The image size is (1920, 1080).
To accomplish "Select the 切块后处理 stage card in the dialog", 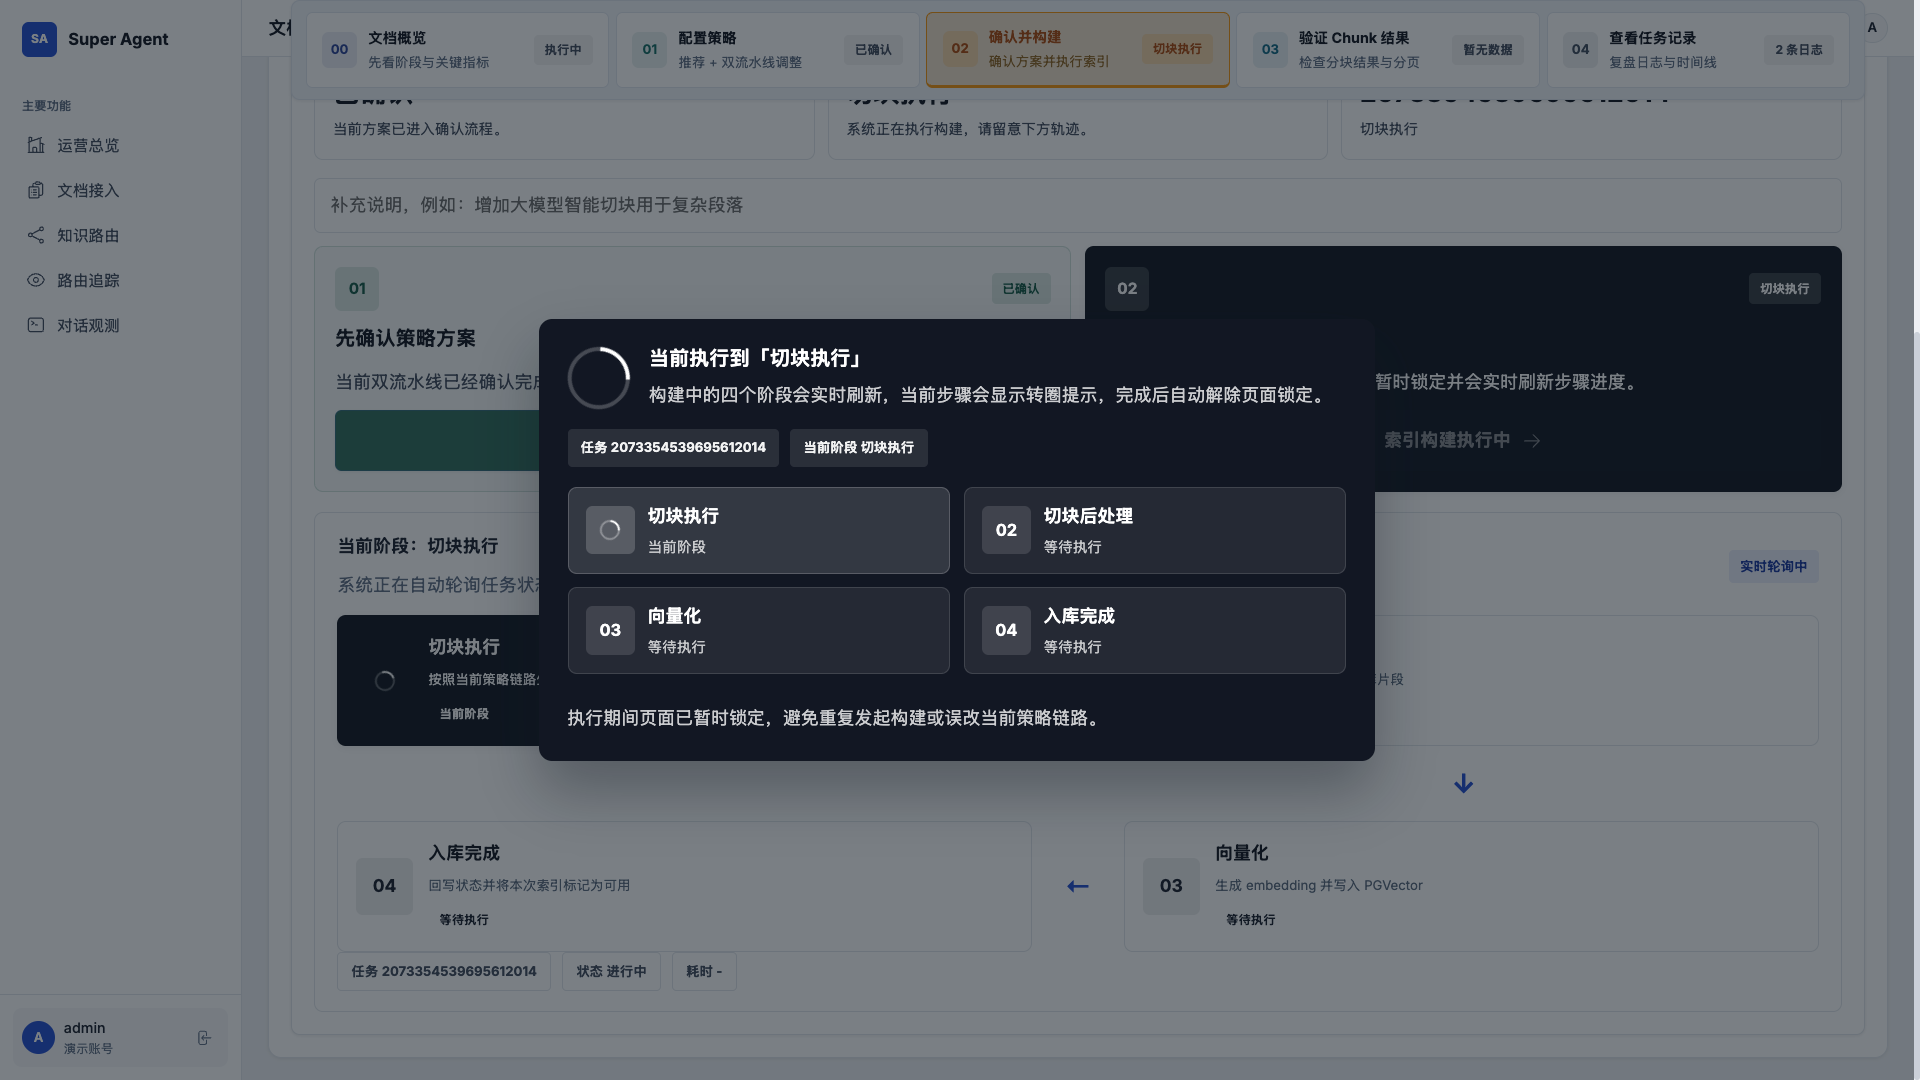I will pos(1154,530).
